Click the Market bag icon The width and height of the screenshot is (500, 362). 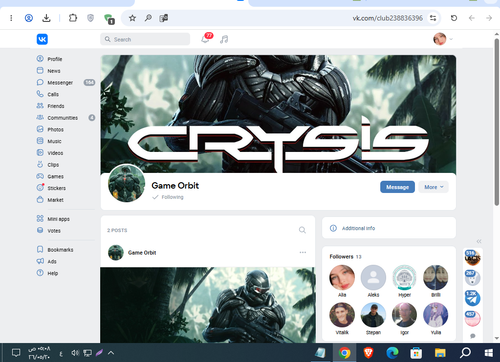[x=40, y=200]
